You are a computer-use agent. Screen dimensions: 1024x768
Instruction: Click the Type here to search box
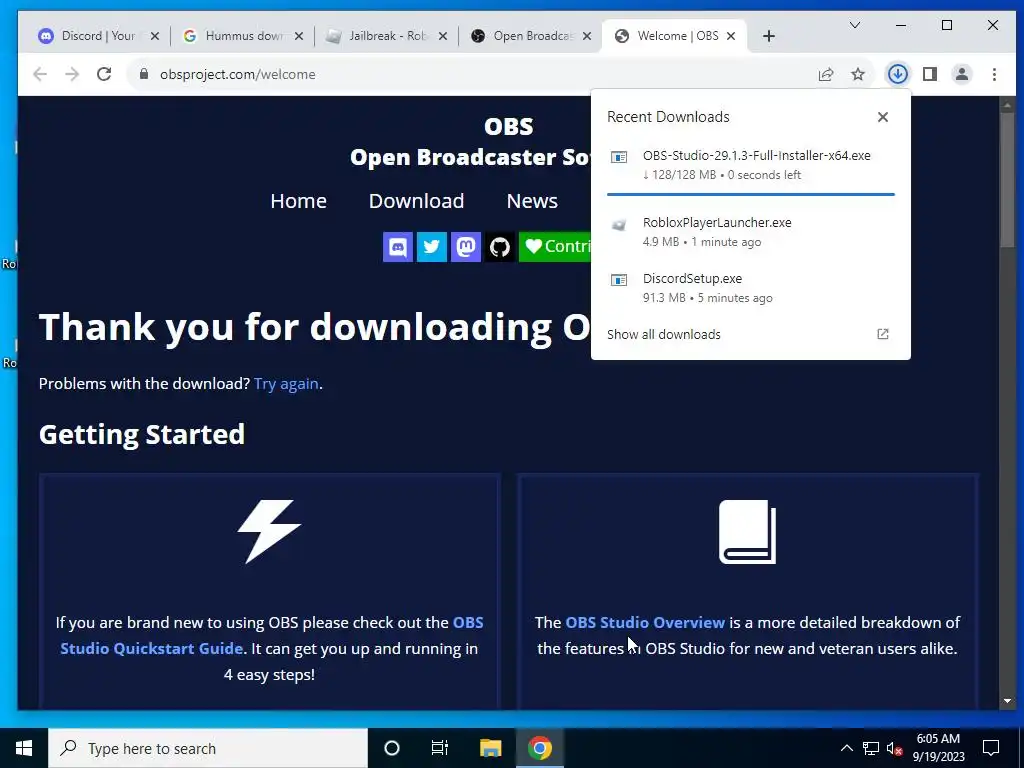(x=208, y=748)
